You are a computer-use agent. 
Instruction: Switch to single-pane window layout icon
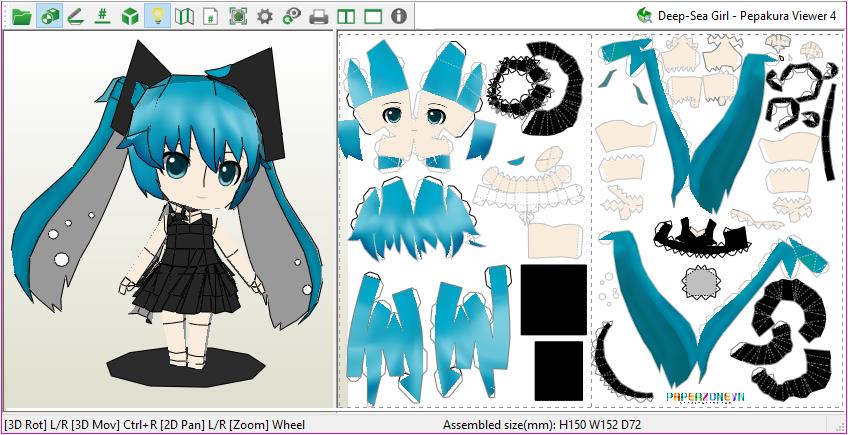(x=373, y=16)
